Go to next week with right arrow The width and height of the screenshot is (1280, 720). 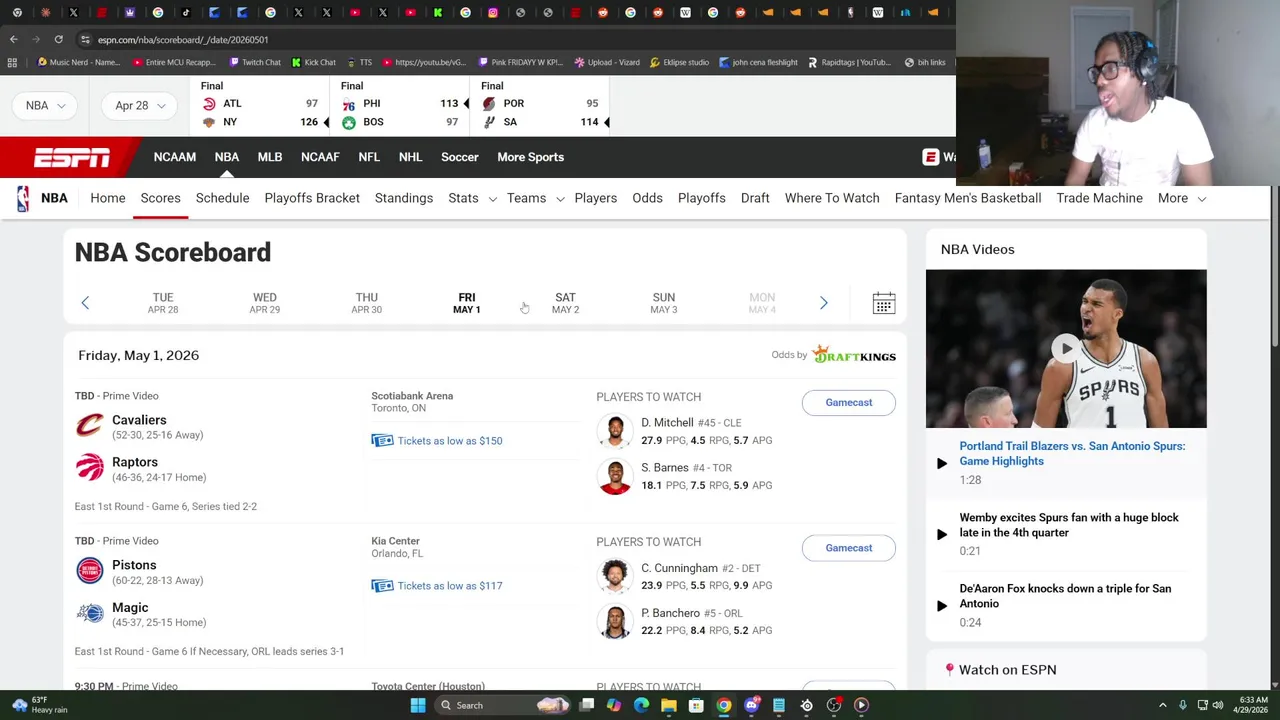click(x=823, y=303)
